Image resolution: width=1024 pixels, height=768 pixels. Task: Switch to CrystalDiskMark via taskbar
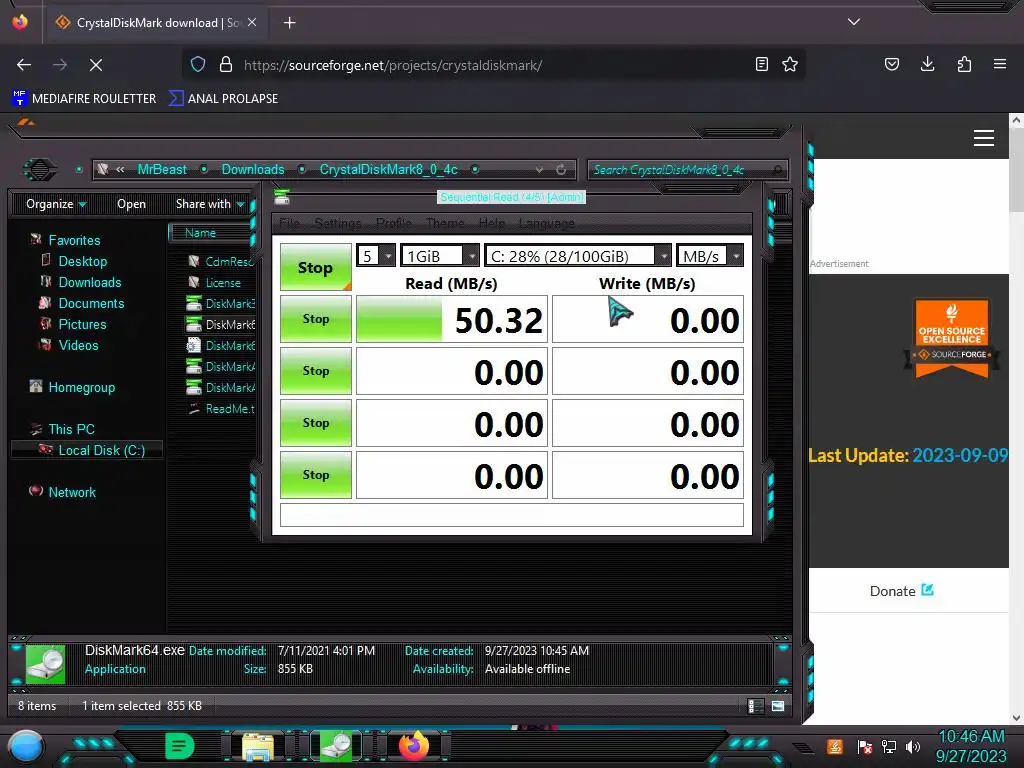[x=338, y=747]
